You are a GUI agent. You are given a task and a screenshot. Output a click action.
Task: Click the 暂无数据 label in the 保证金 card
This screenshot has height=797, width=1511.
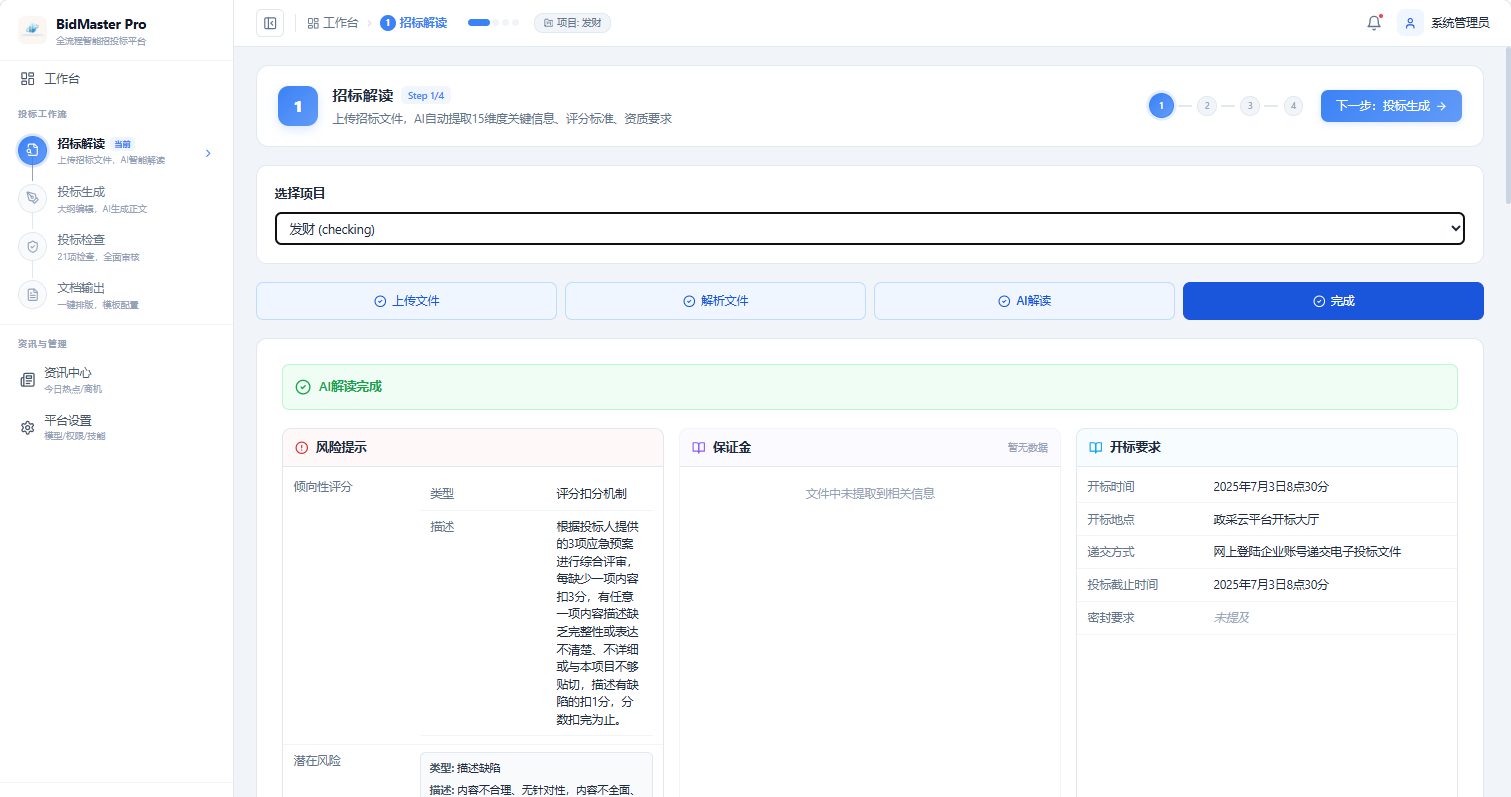(1028, 448)
